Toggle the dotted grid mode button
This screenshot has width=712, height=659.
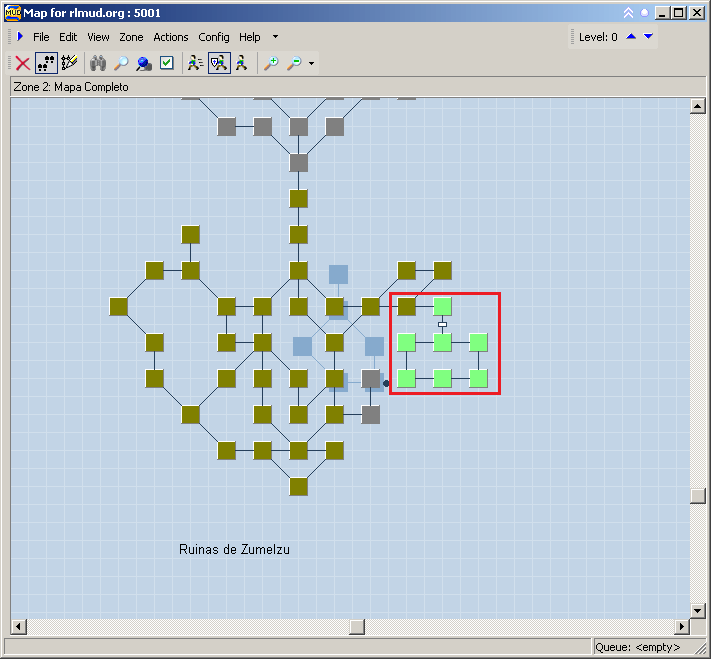pyautogui.click(x=46, y=63)
